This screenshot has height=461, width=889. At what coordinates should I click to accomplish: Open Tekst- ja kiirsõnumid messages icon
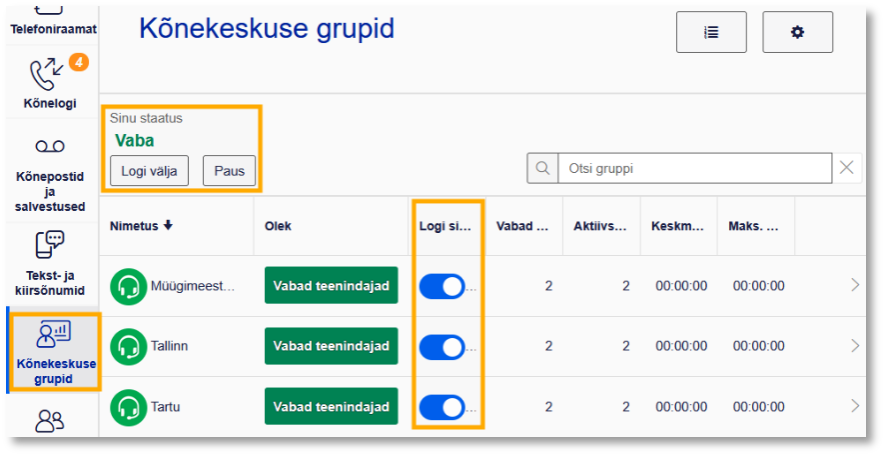(x=50, y=245)
